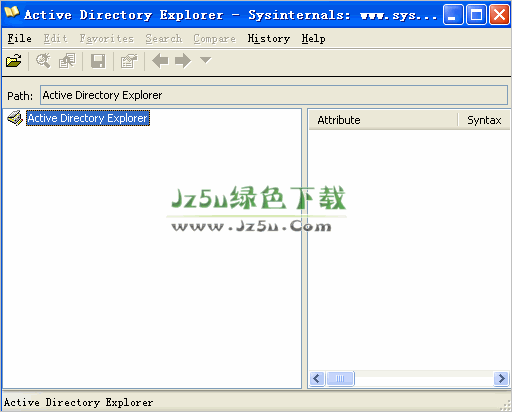This screenshot has width=512, height=412.
Task: Open the Favorites menu
Action: coord(106,39)
